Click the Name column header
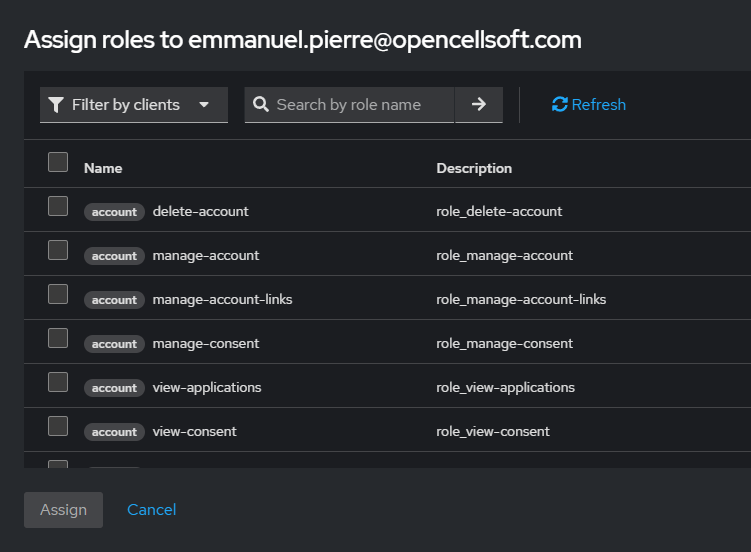751x552 pixels. click(103, 168)
